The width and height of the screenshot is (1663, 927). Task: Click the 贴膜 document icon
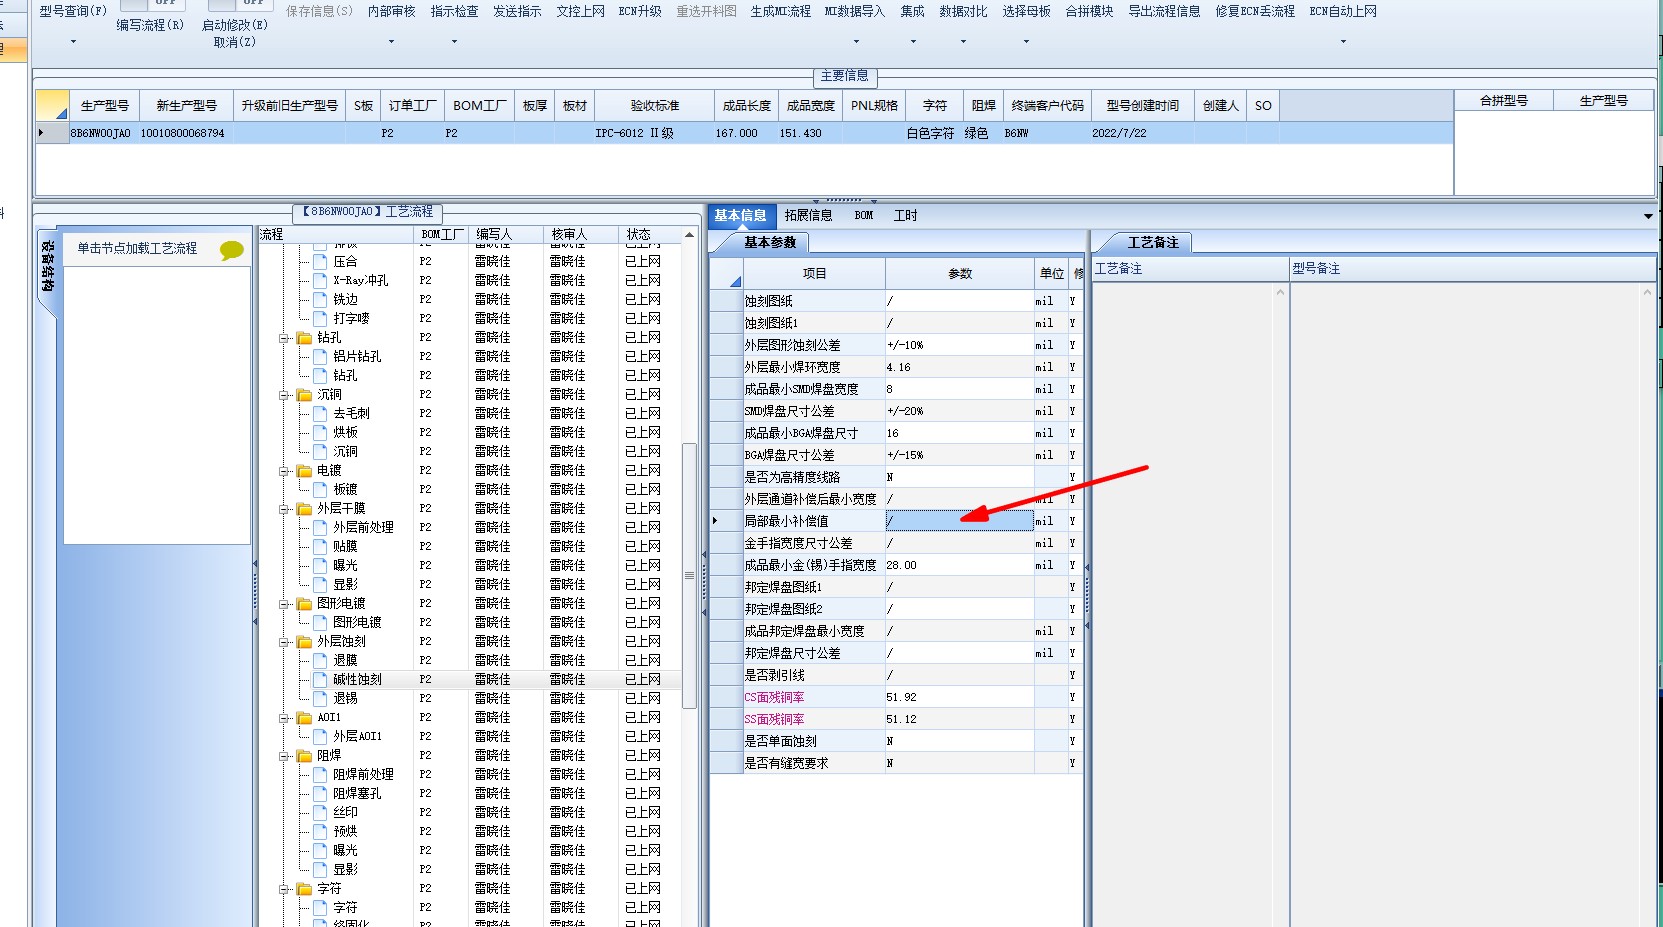pyautogui.click(x=320, y=547)
